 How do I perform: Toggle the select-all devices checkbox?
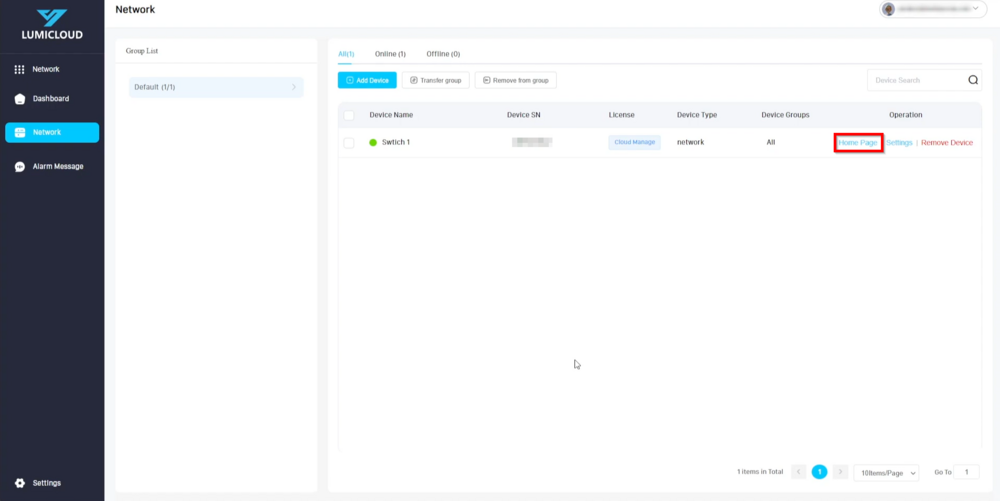[349, 115]
